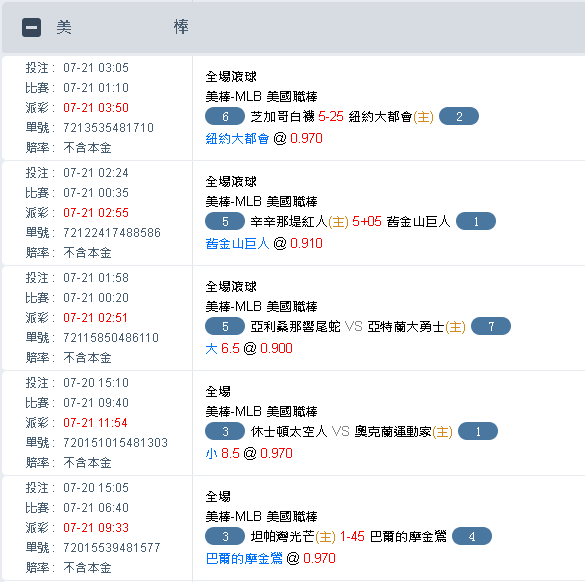The image size is (585, 582).
Task: Click score badge 5 for 亞利桑那響尾蛇
Action: tap(225, 326)
